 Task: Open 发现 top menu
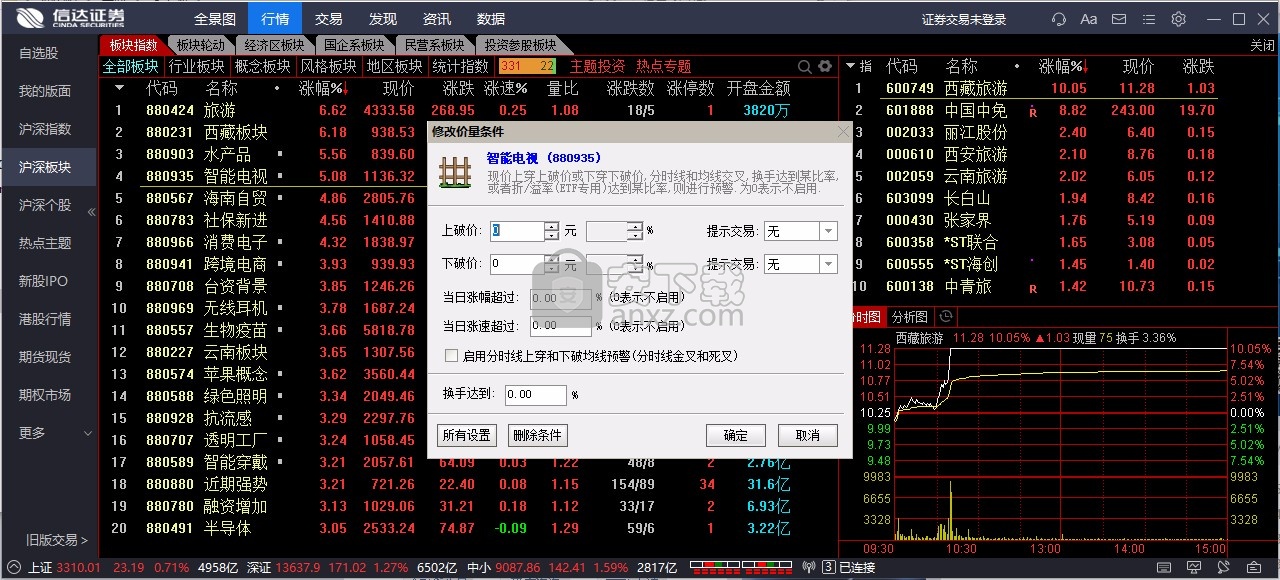(x=382, y=19)
